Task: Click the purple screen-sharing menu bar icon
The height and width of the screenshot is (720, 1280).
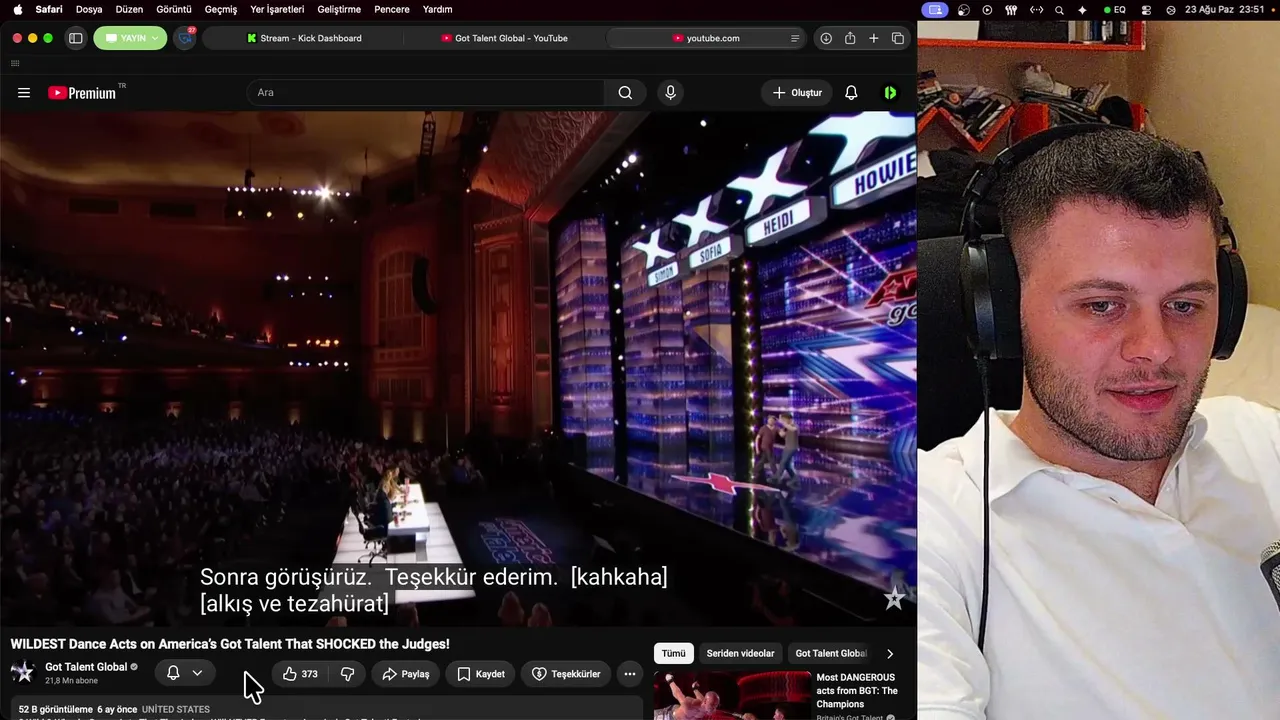Action: pyautogui.click(x=935, y=9)
